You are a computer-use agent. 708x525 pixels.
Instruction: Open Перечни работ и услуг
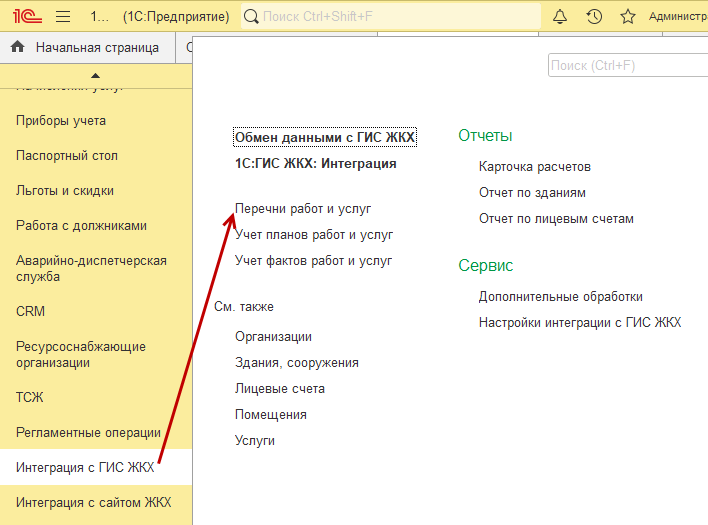coord(303,209)
